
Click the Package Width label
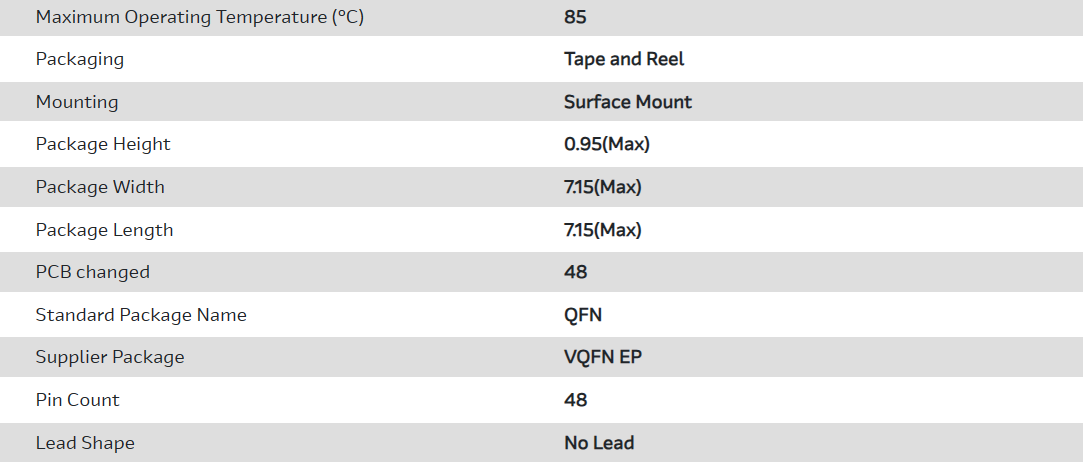100,187
